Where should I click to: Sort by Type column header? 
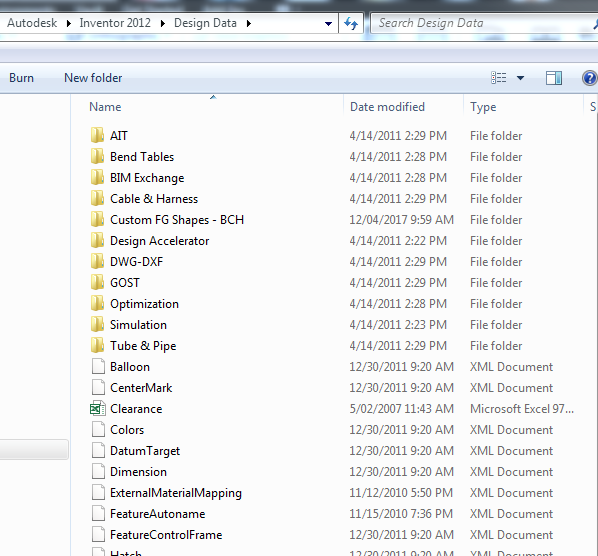click(483, 107)
